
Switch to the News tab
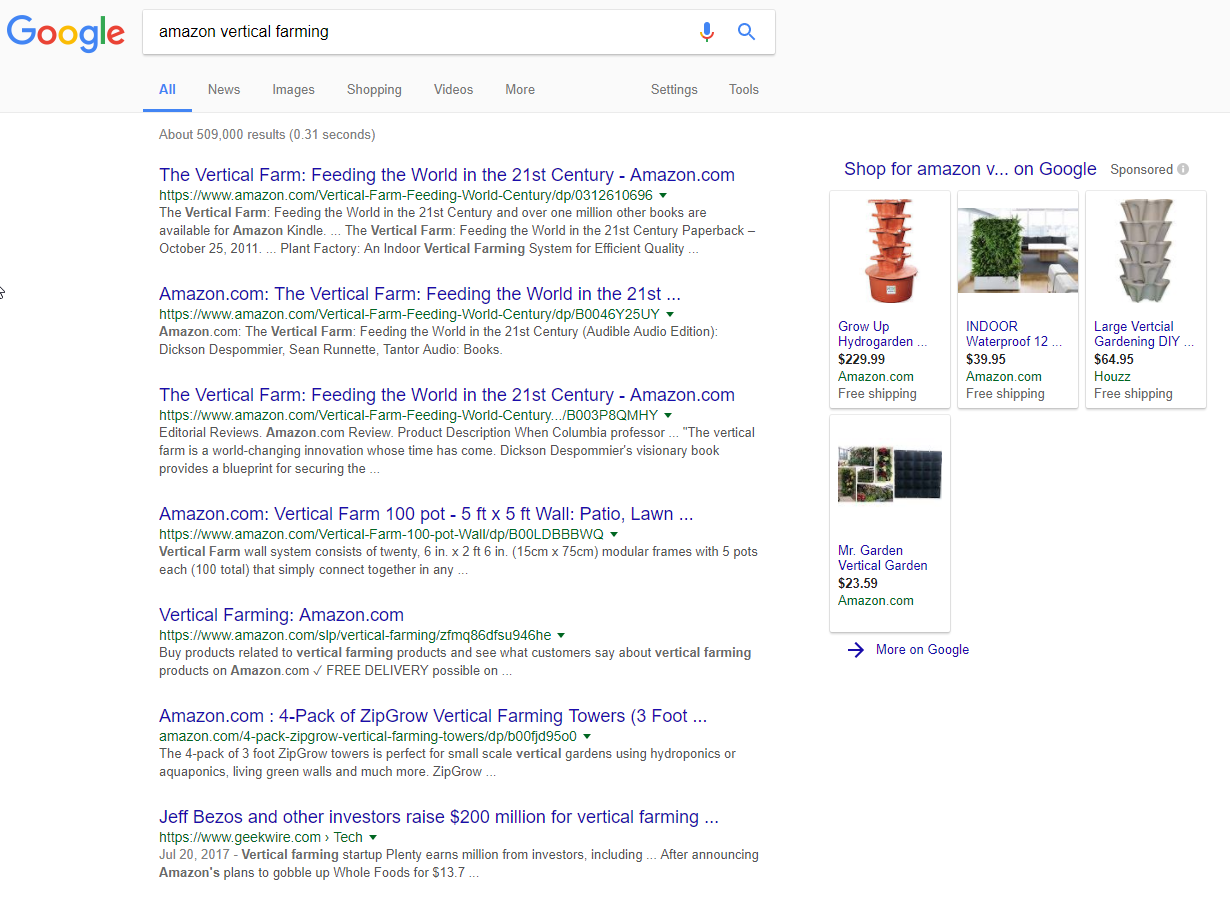pyautogui.click(x=224, y=90)
